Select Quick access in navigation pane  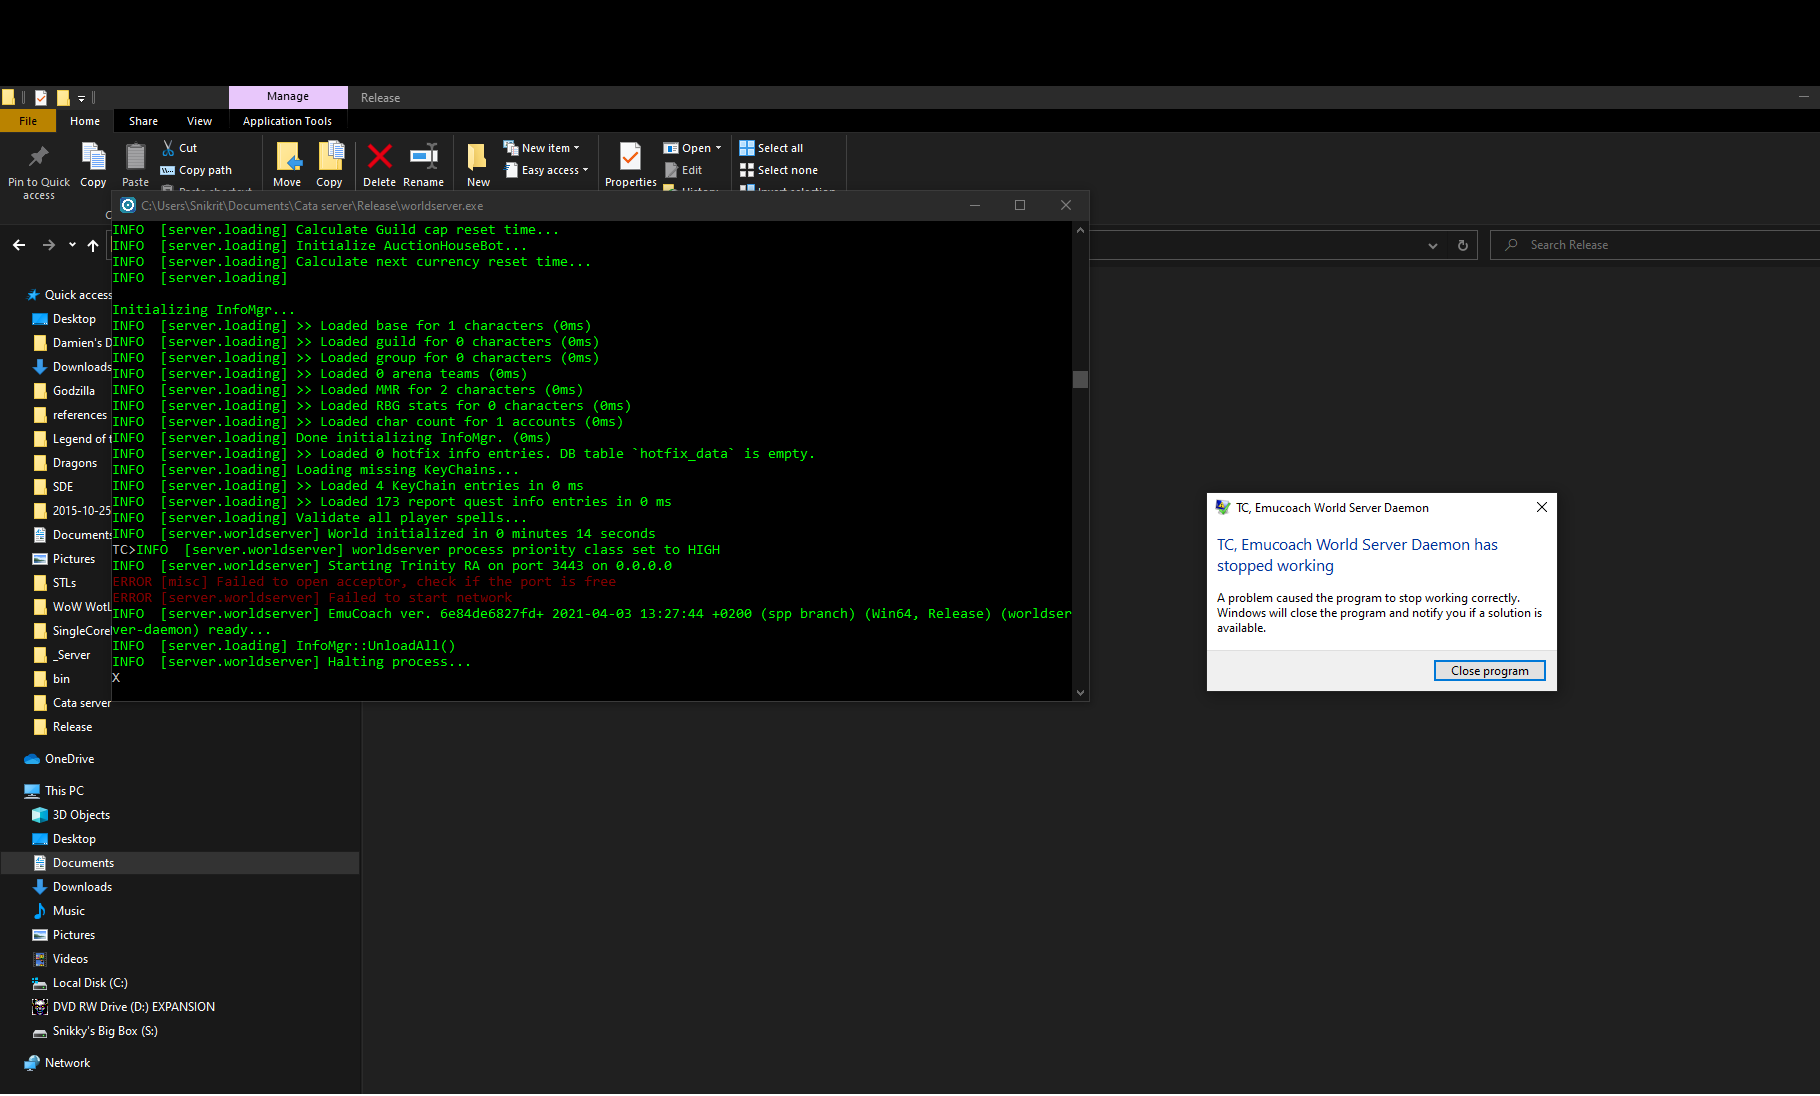[x=68, y=295]
